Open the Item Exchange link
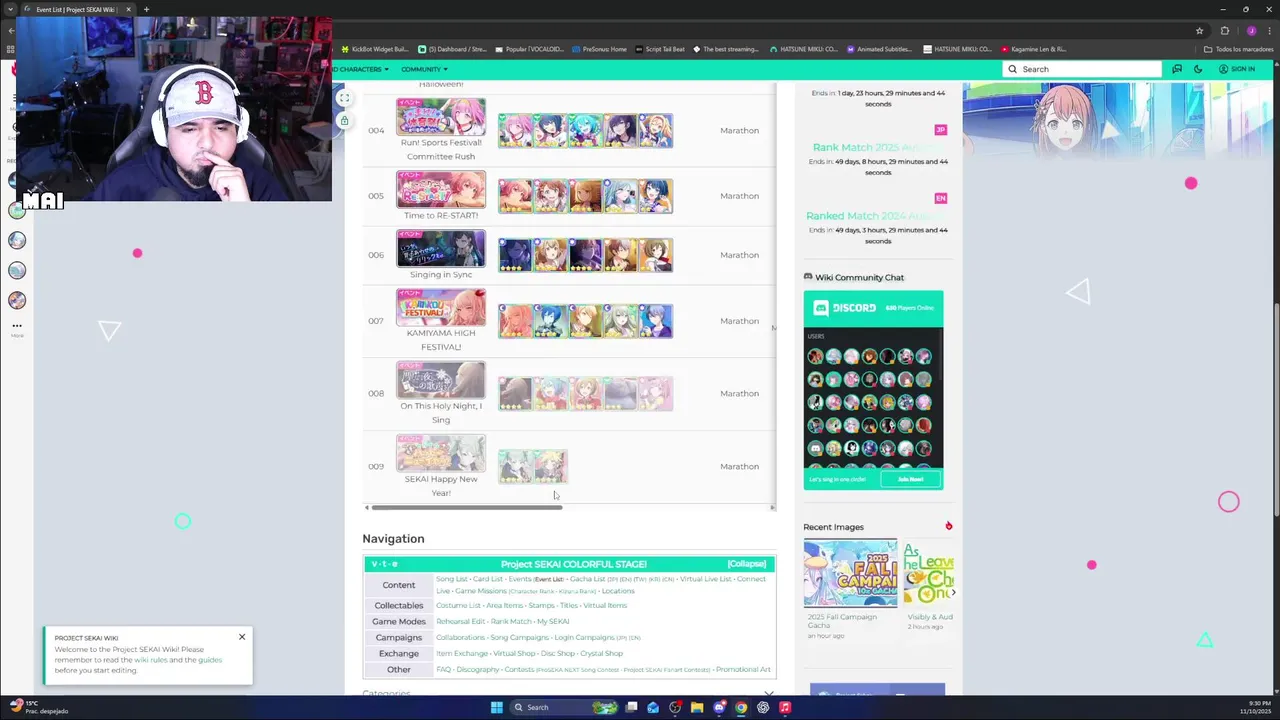The image size is (1280, 720). [x=462, y=653]
